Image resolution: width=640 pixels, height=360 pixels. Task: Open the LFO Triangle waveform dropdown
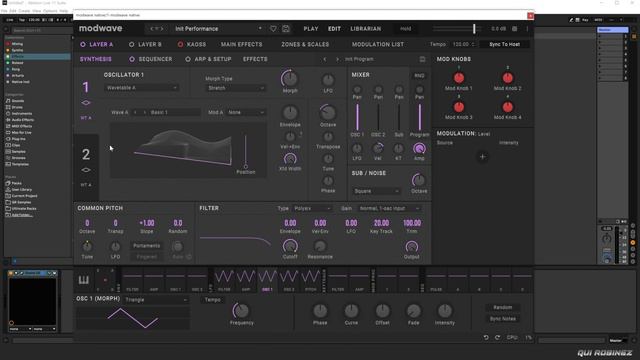(156, 300)
